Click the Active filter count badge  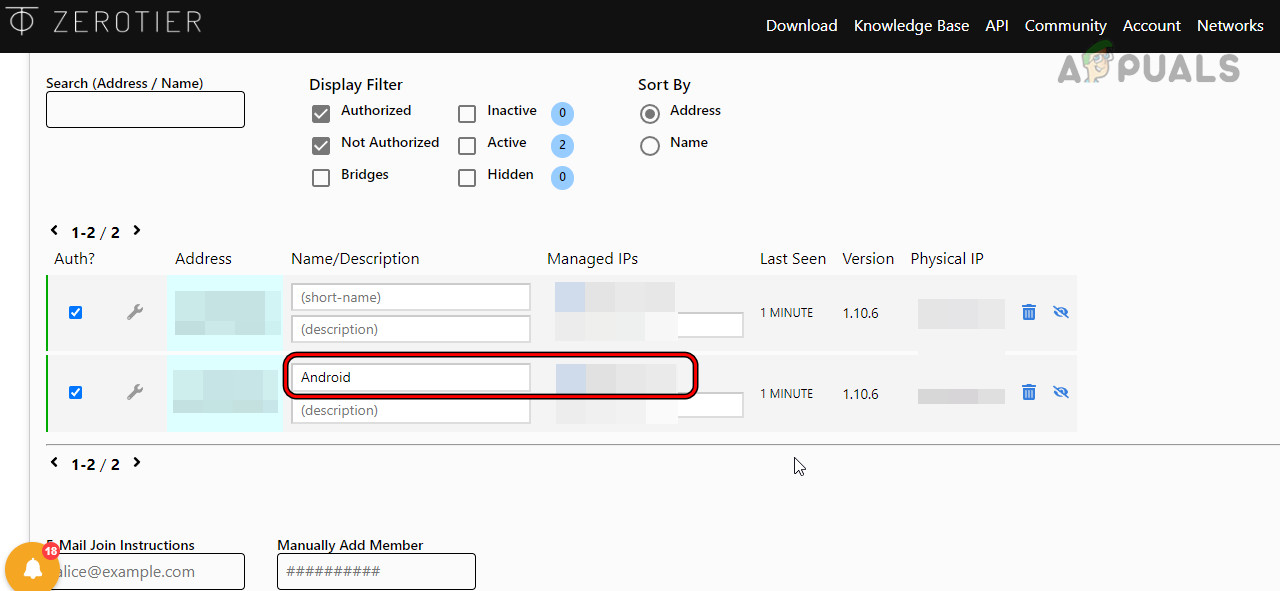(561, 145)
